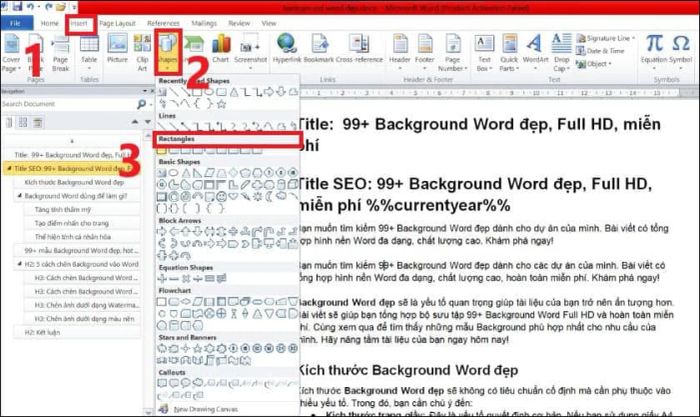The height and width of the screenshot is (417, 700).
Task: Open the Drop Cap dropdown
Action: 561,53
